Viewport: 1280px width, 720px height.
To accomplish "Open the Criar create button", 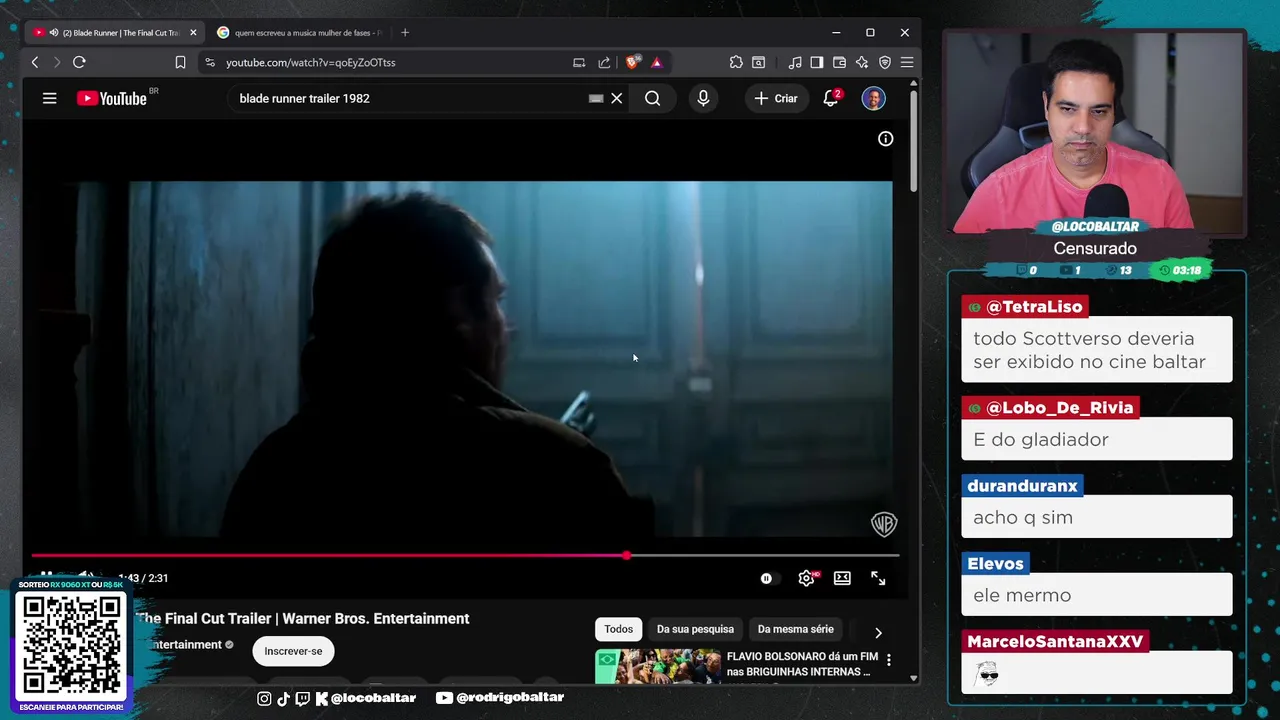I will 776,98.
